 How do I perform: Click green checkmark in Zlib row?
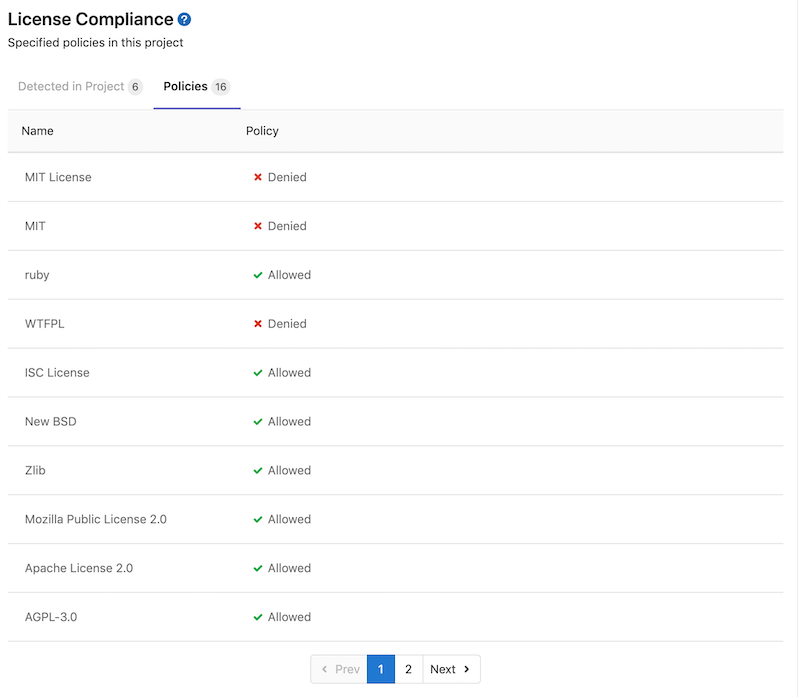tap(258, 471)
